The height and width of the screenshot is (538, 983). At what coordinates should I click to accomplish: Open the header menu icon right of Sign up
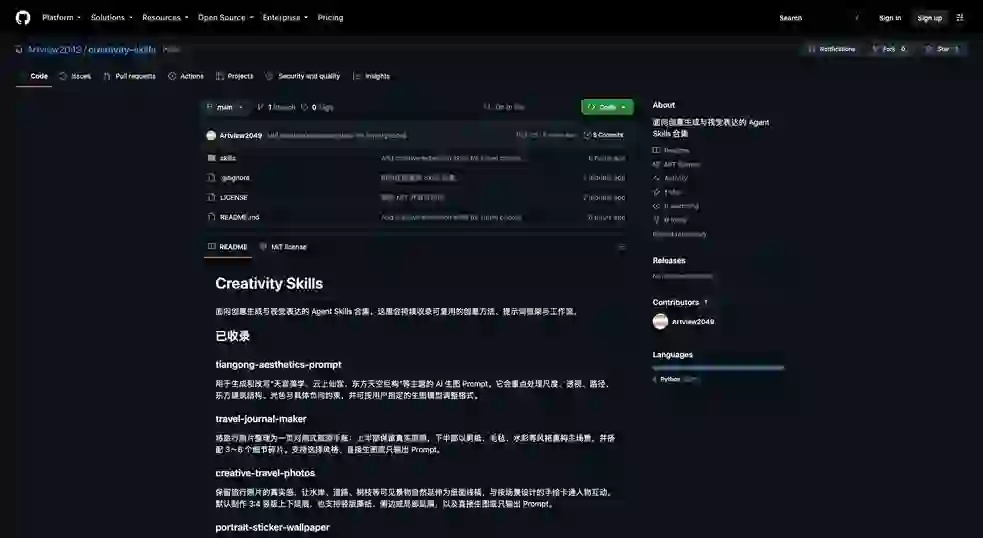[960, 18]
